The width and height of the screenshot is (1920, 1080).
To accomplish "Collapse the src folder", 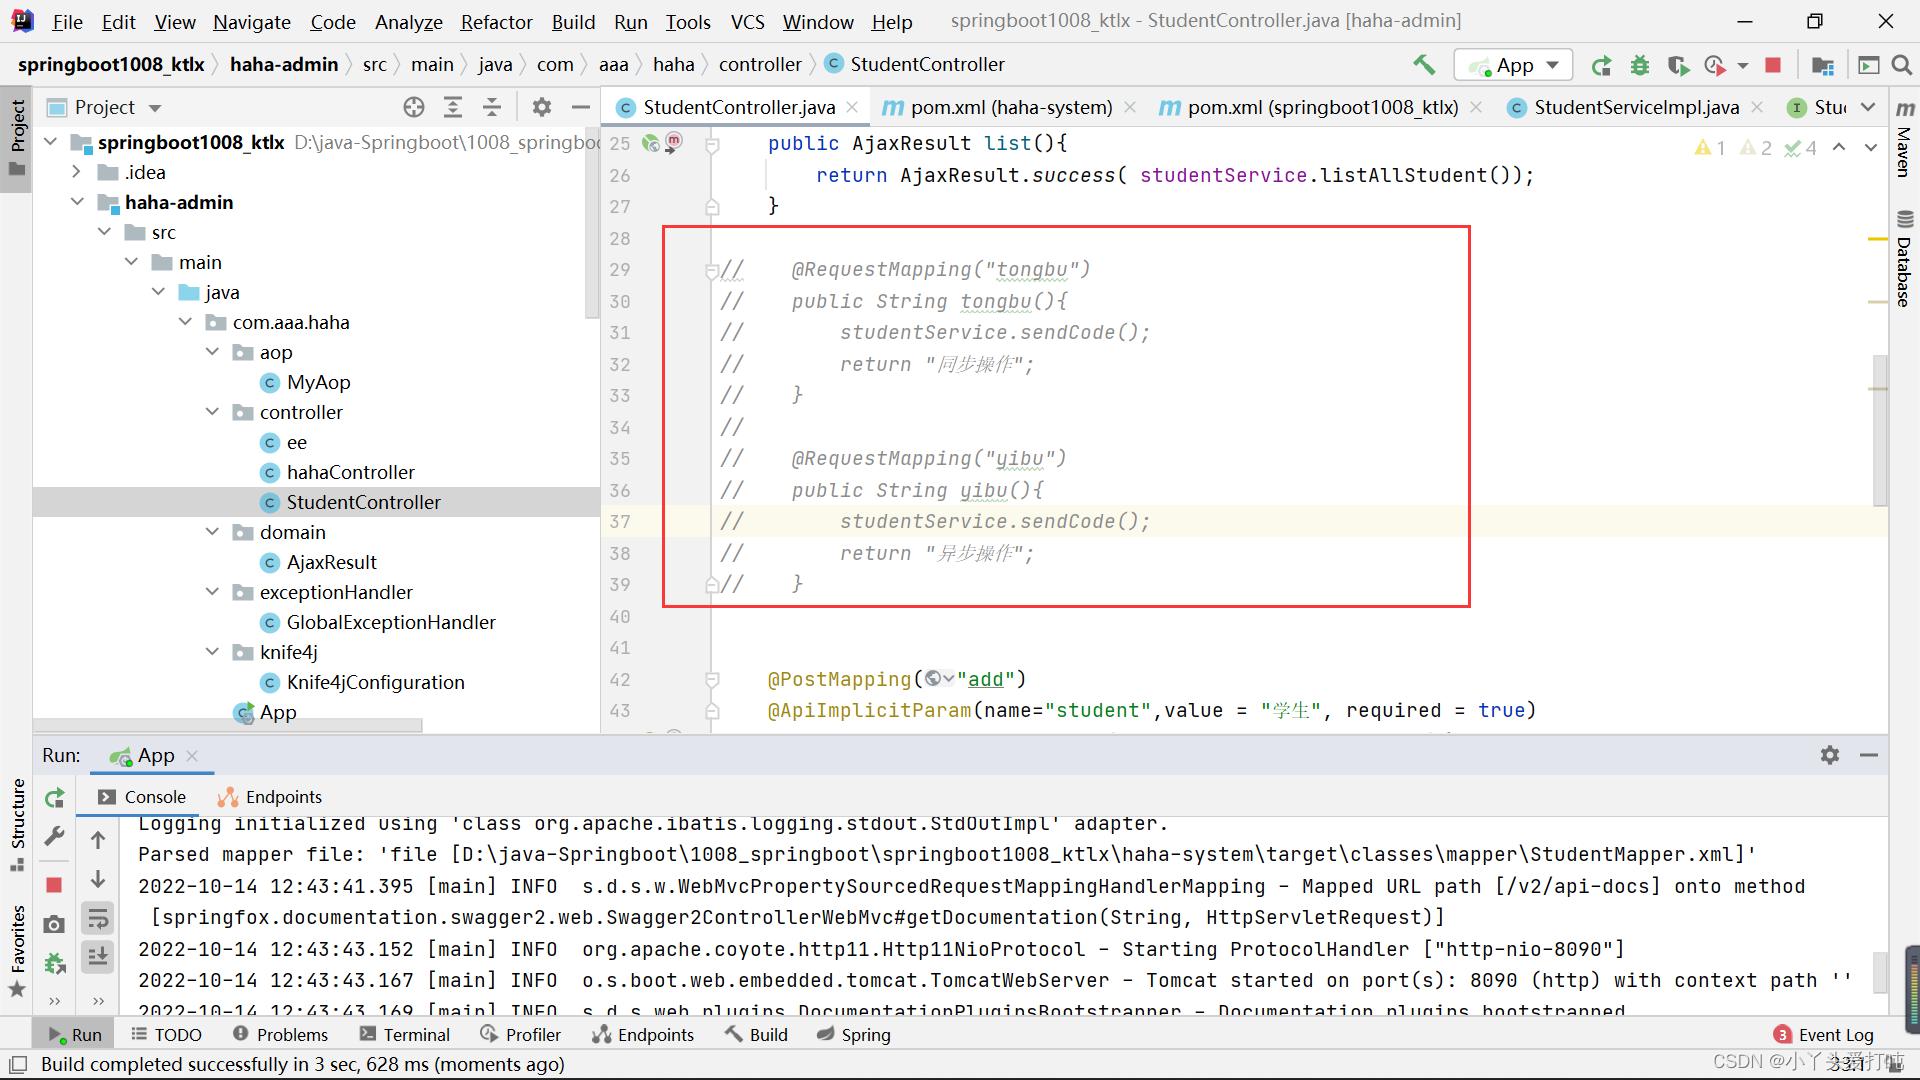I will [104, 232].
